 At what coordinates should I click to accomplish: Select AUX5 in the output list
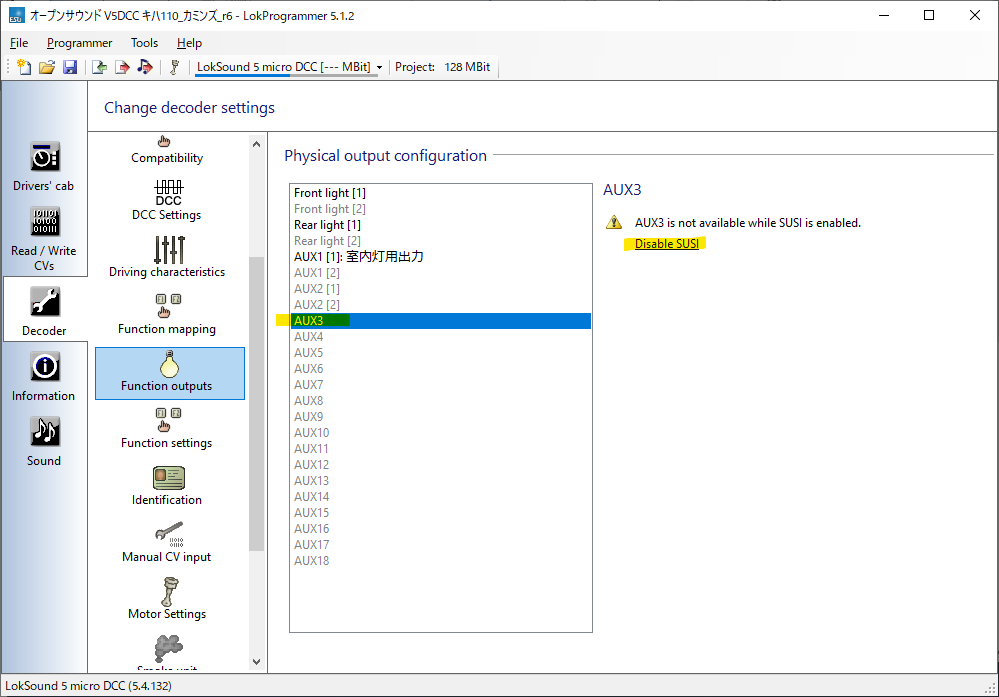(x=440, y=353)
